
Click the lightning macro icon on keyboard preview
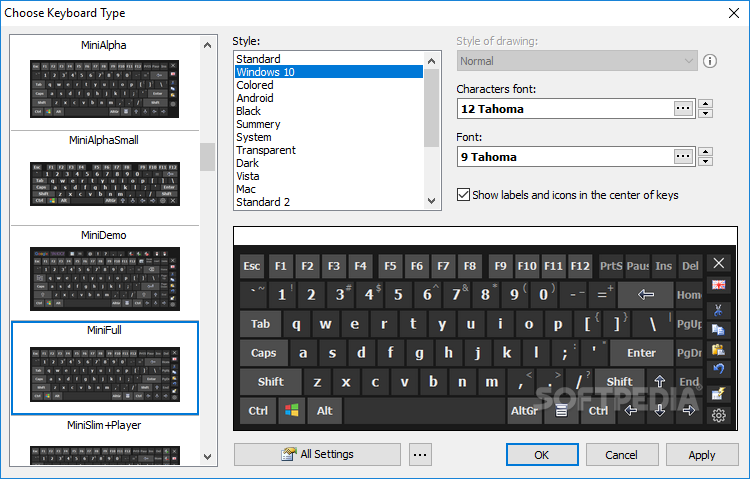tap(718, 393)
